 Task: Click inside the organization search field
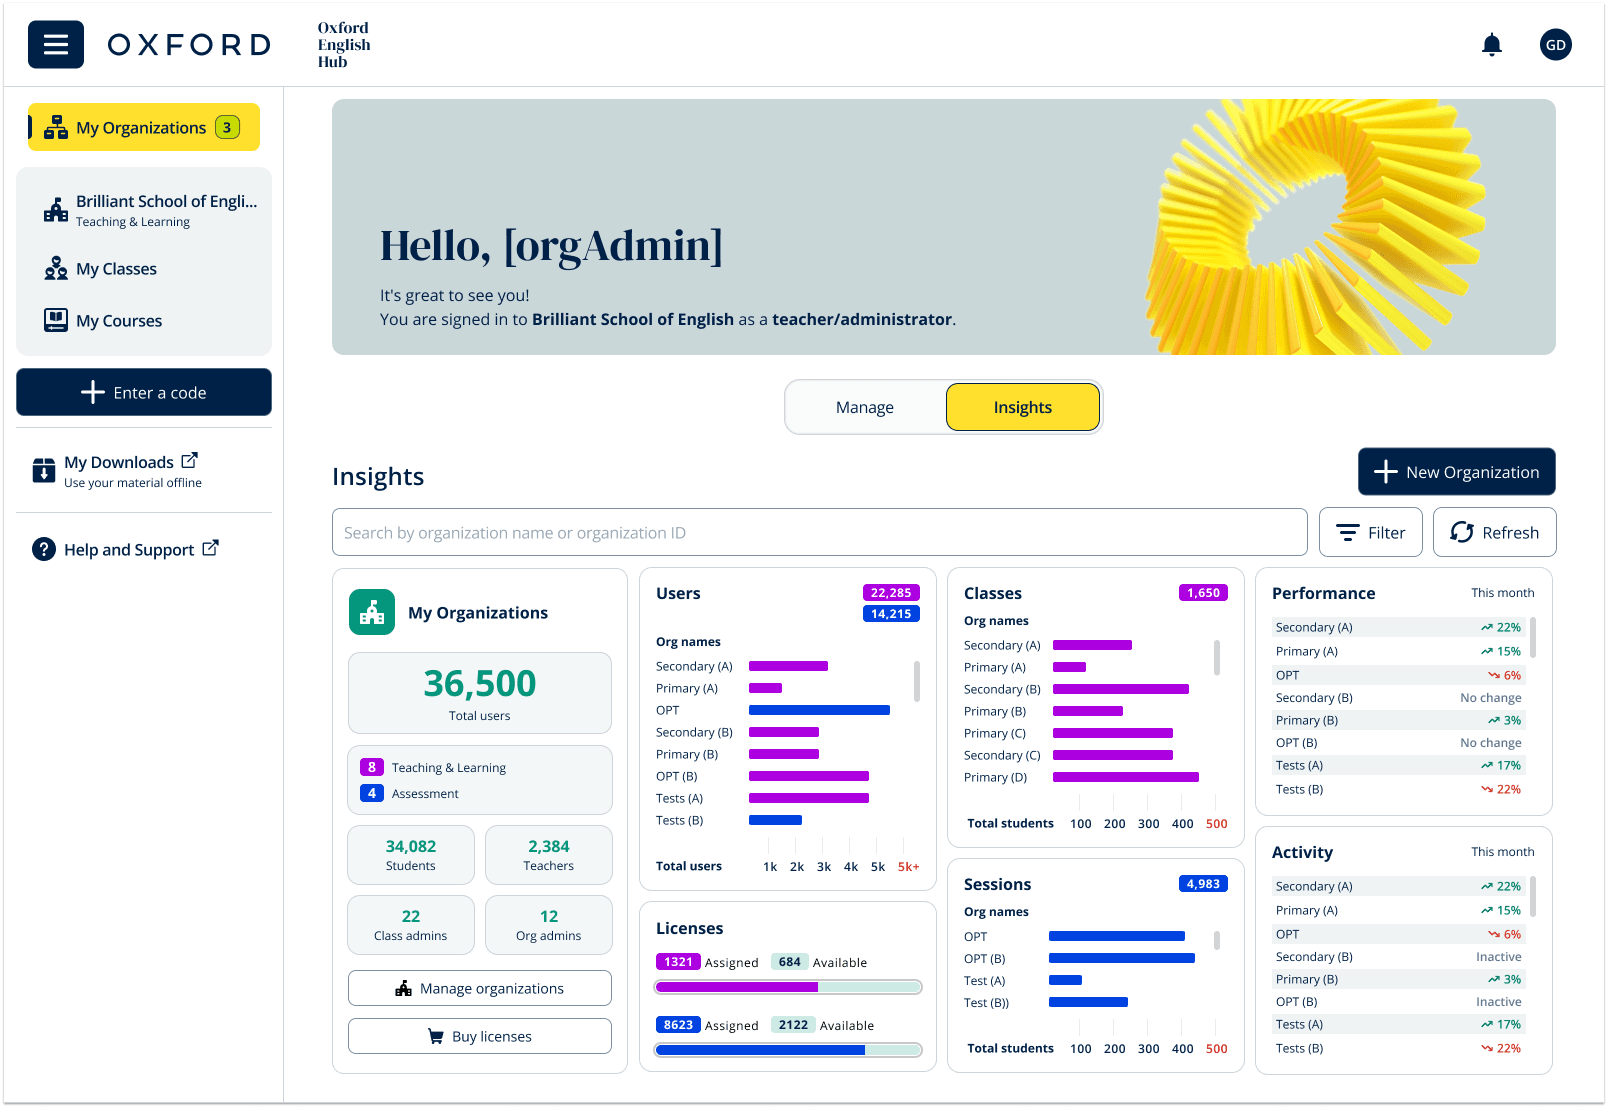[819, 532]
